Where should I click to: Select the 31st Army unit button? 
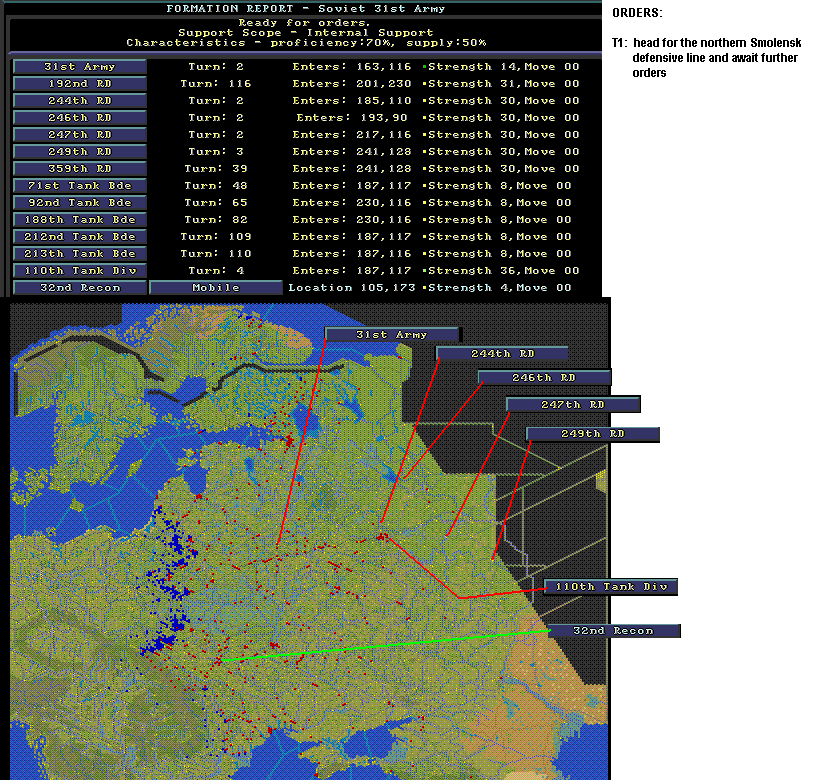[x=80, y=67]
